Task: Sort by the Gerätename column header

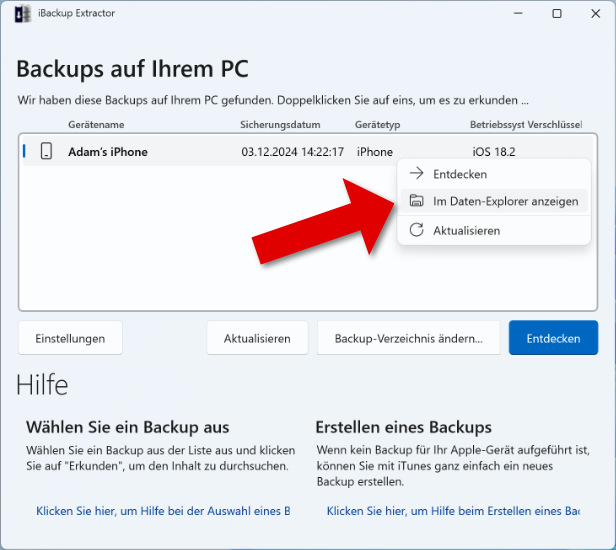Action: point(96,125)
